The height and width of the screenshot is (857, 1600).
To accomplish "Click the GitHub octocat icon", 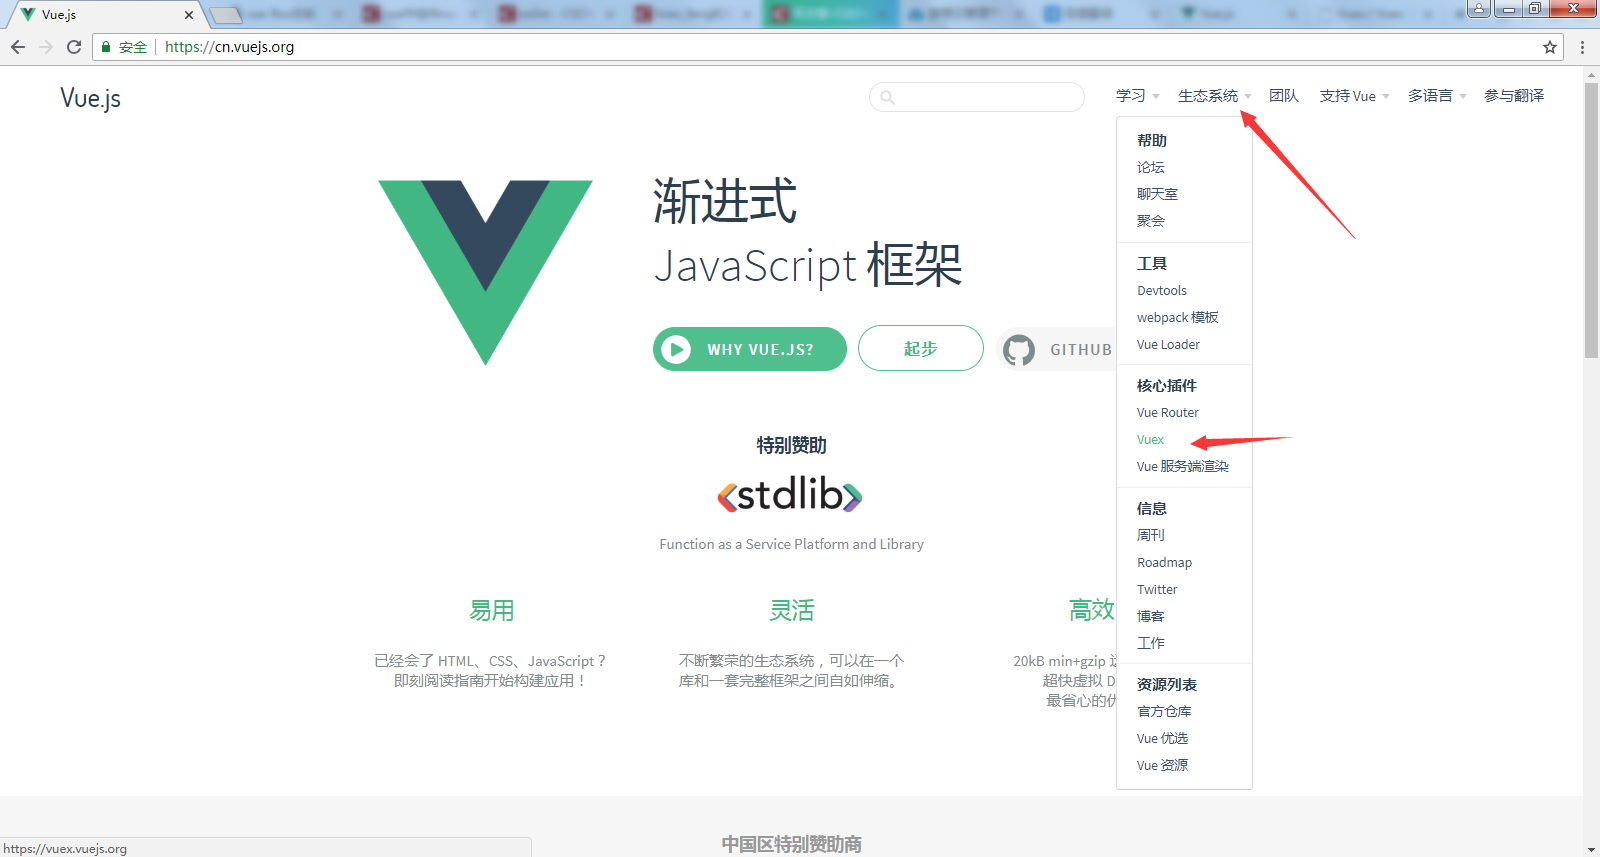I will pos(1019,349).
